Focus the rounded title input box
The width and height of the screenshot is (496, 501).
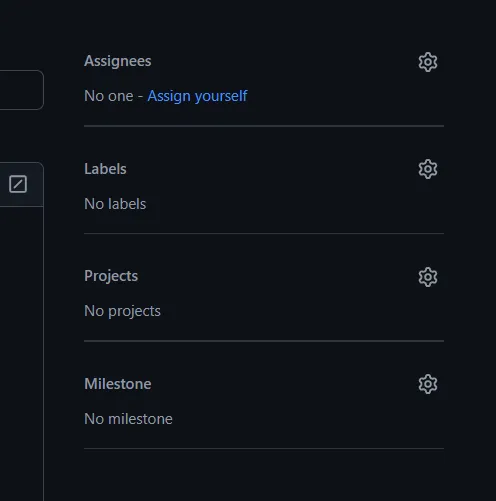(22, 90)
